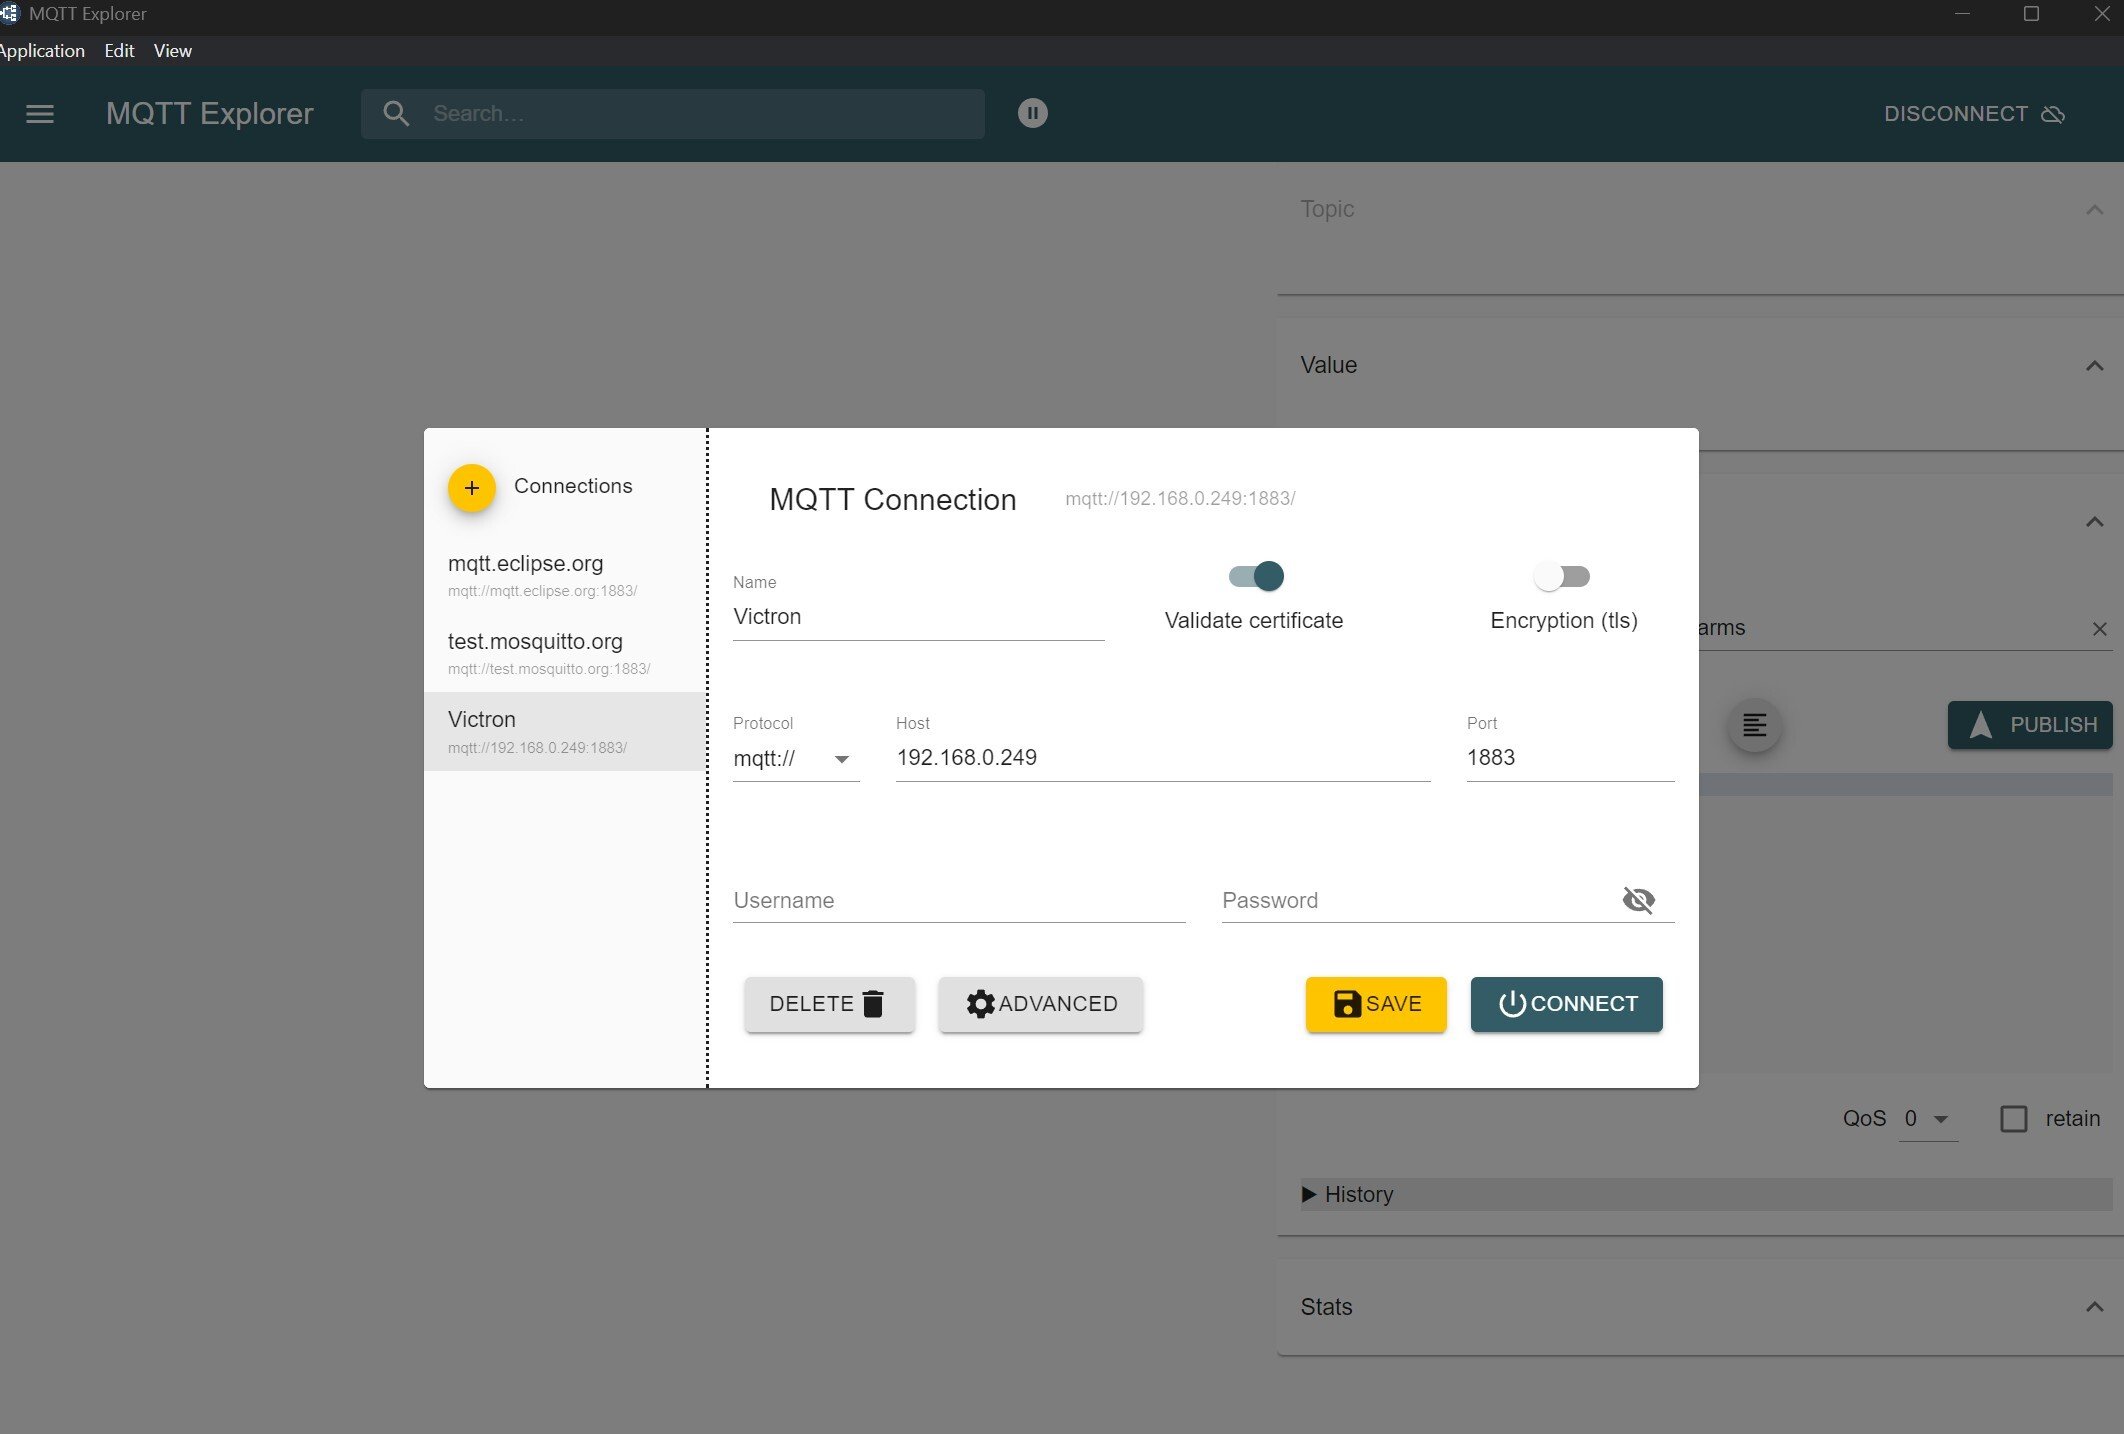Image resolution: width=2124 pixels, height=1434 pixels.
Task: Open the Protocol mqtt:// dropdown
Action: click(x=796, y=758)
